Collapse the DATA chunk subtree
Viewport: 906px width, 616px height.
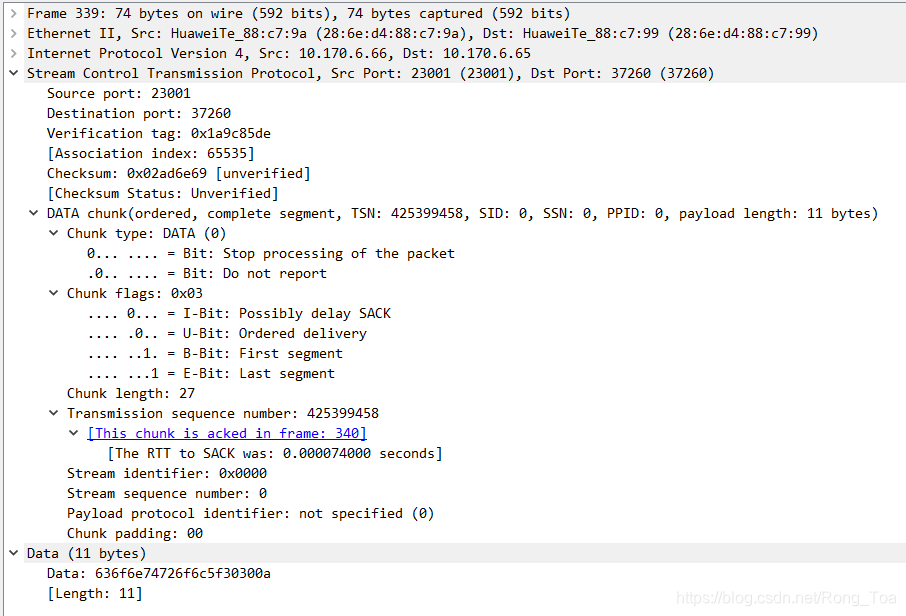[33, 213]
